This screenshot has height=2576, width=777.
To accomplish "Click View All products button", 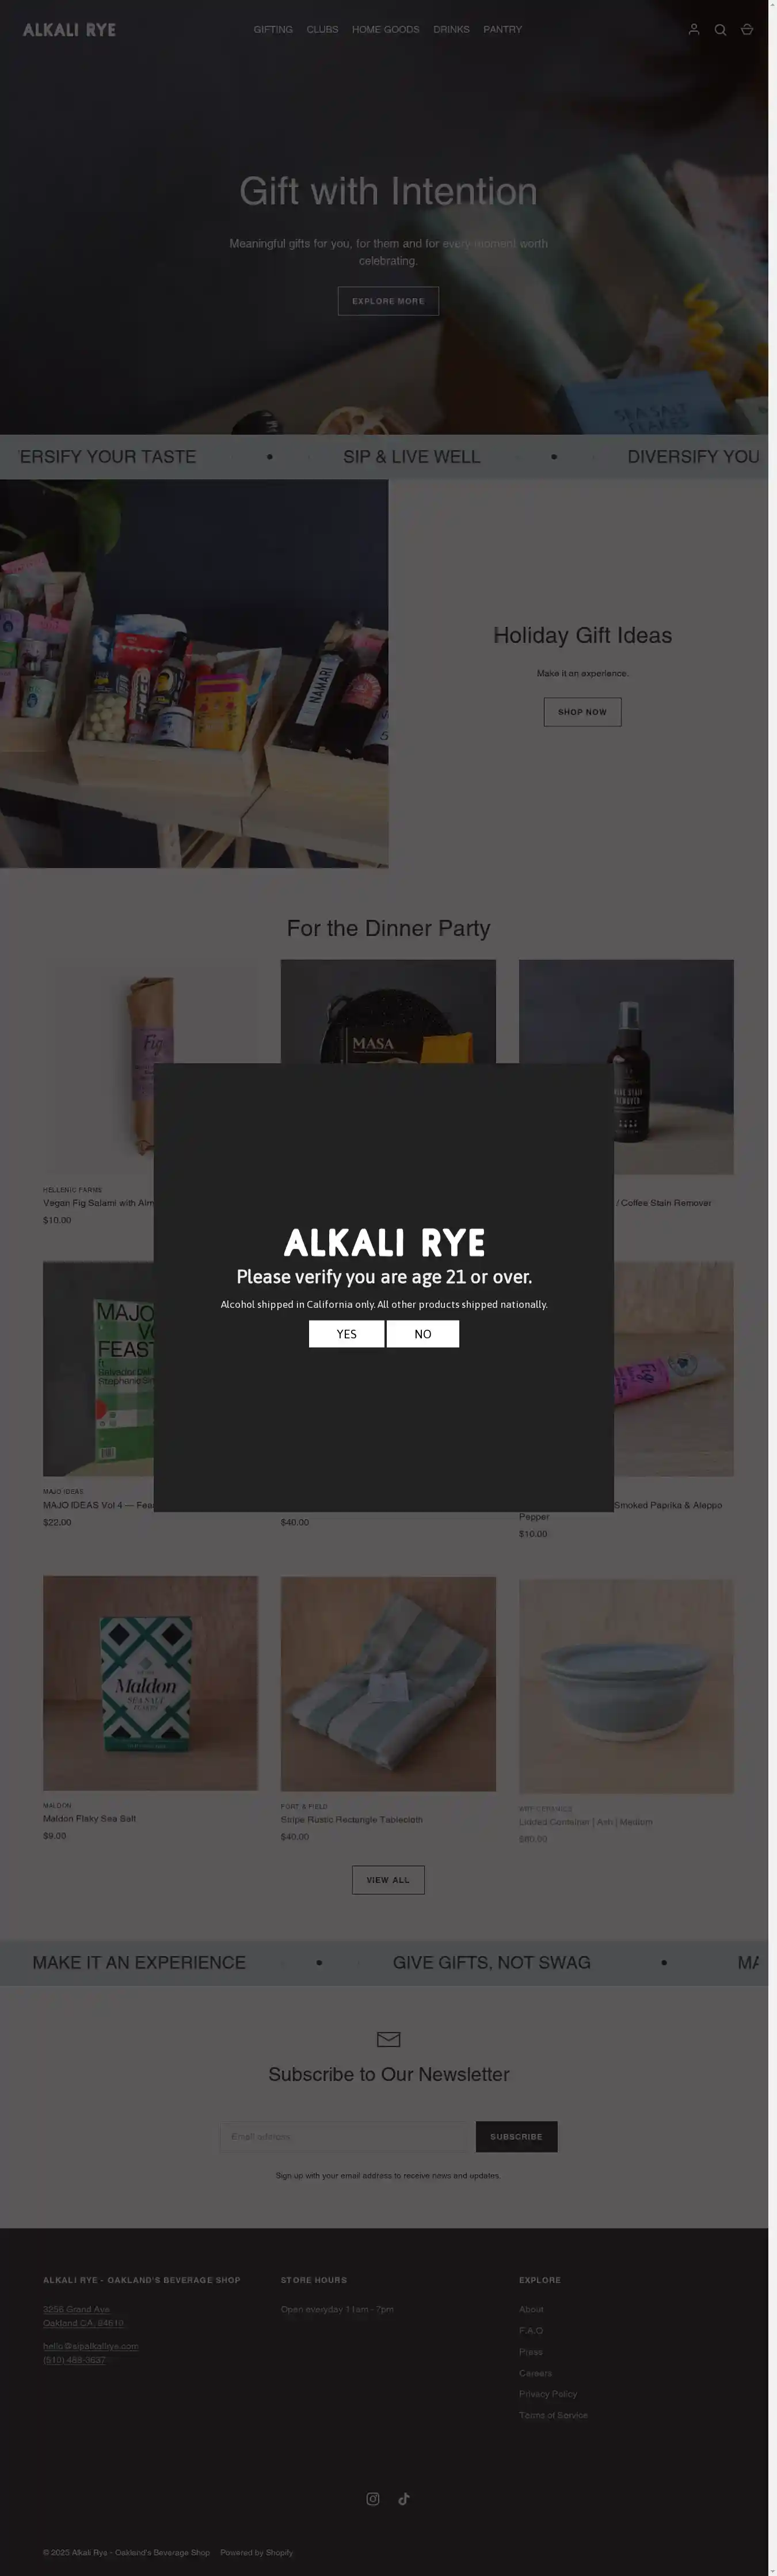I will (x=388, y=1879).
